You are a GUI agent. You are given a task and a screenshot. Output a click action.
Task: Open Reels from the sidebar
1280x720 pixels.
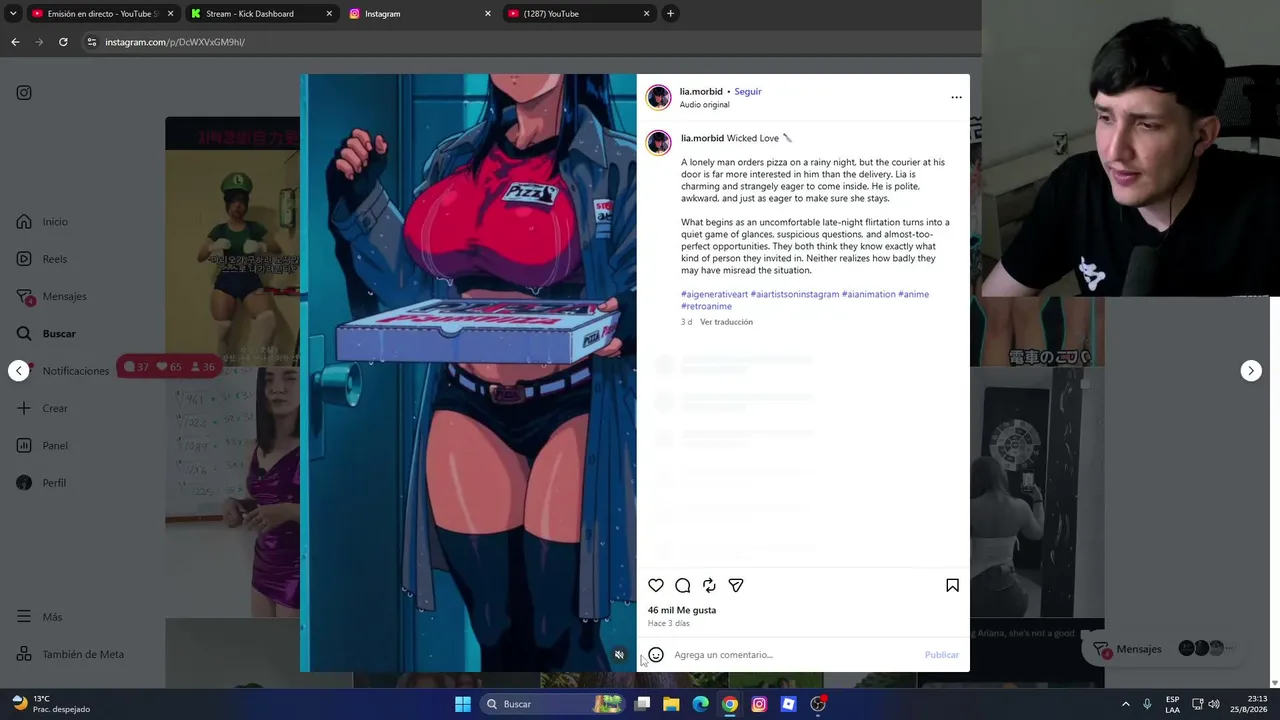(42, 259)
